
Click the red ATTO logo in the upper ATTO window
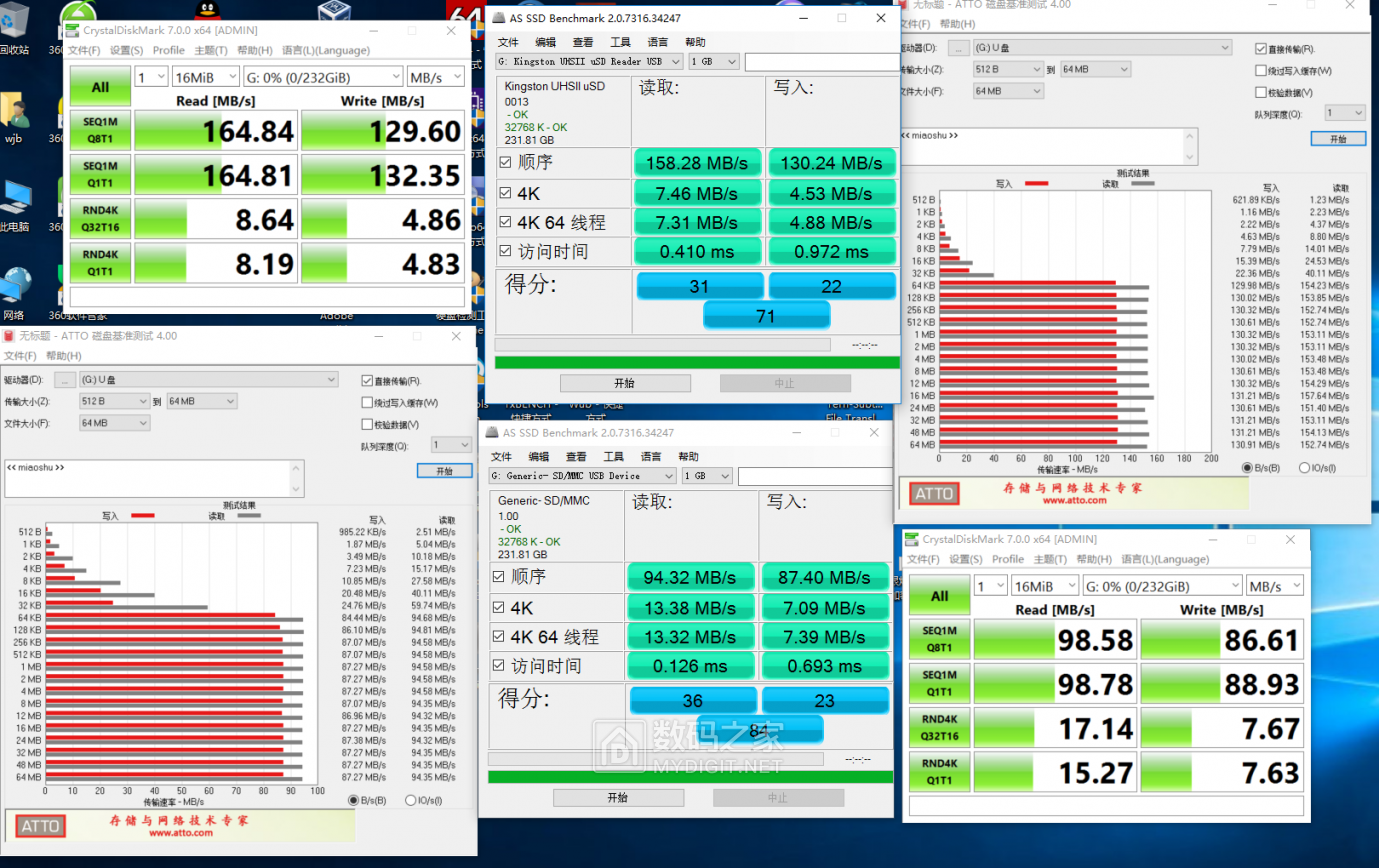pos(934,493)
